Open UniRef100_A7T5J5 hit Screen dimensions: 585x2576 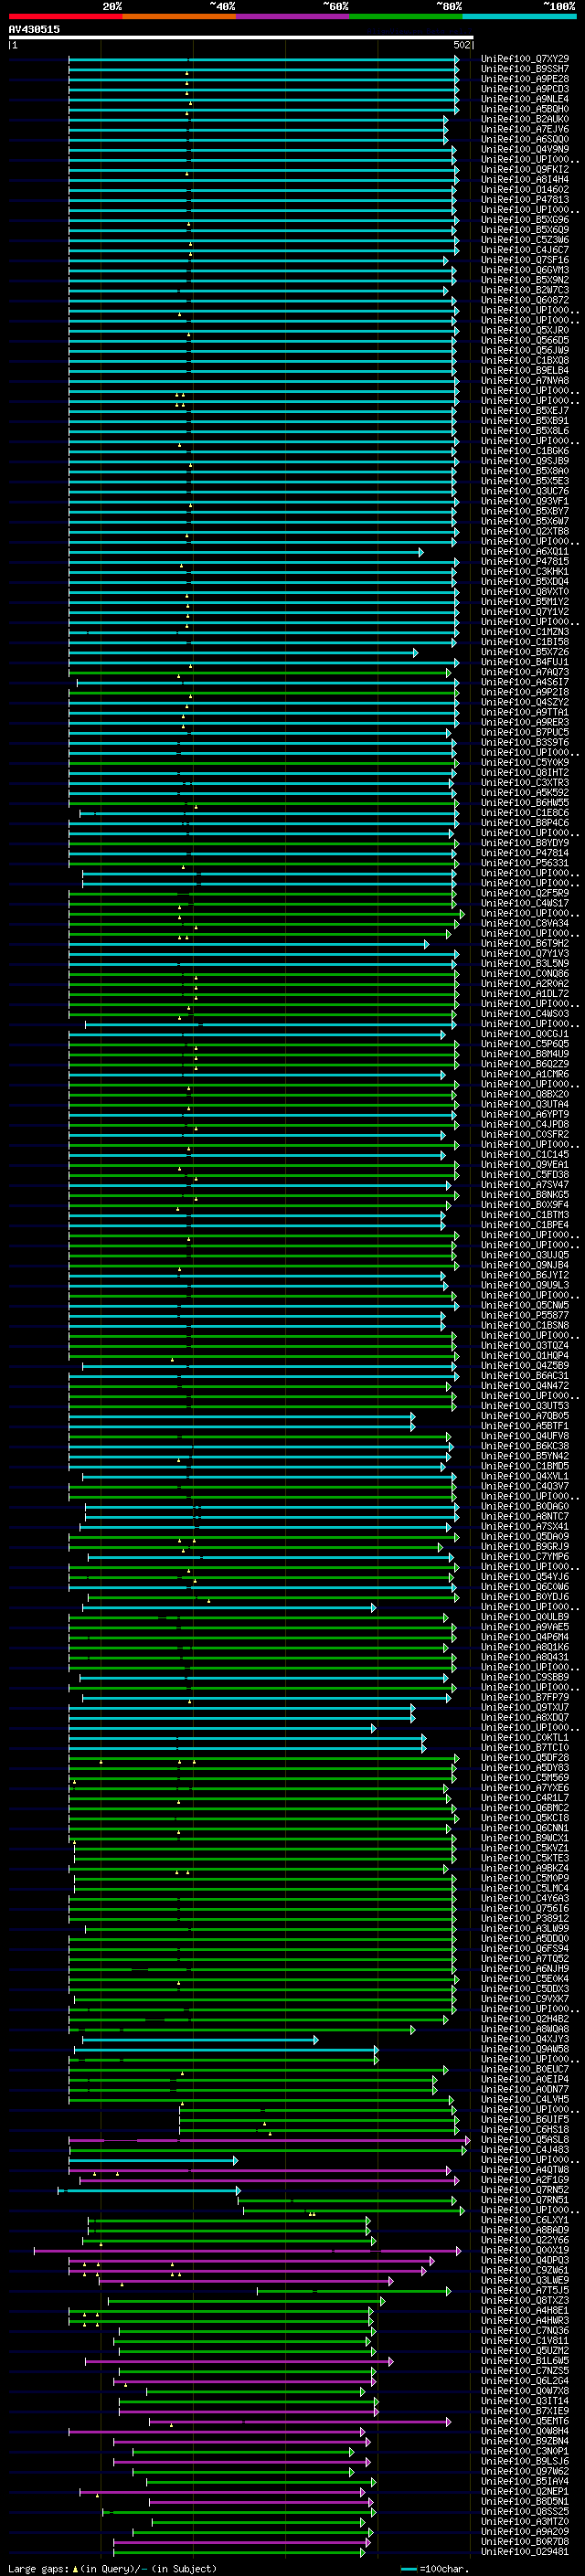(x=525, y=2291)
